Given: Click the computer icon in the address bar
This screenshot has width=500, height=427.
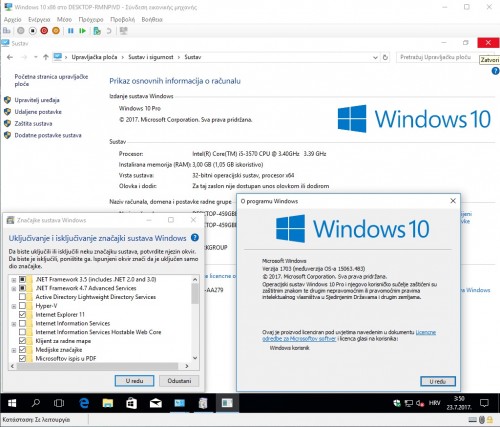Looking at the screenshot, I should coord(58,57).
